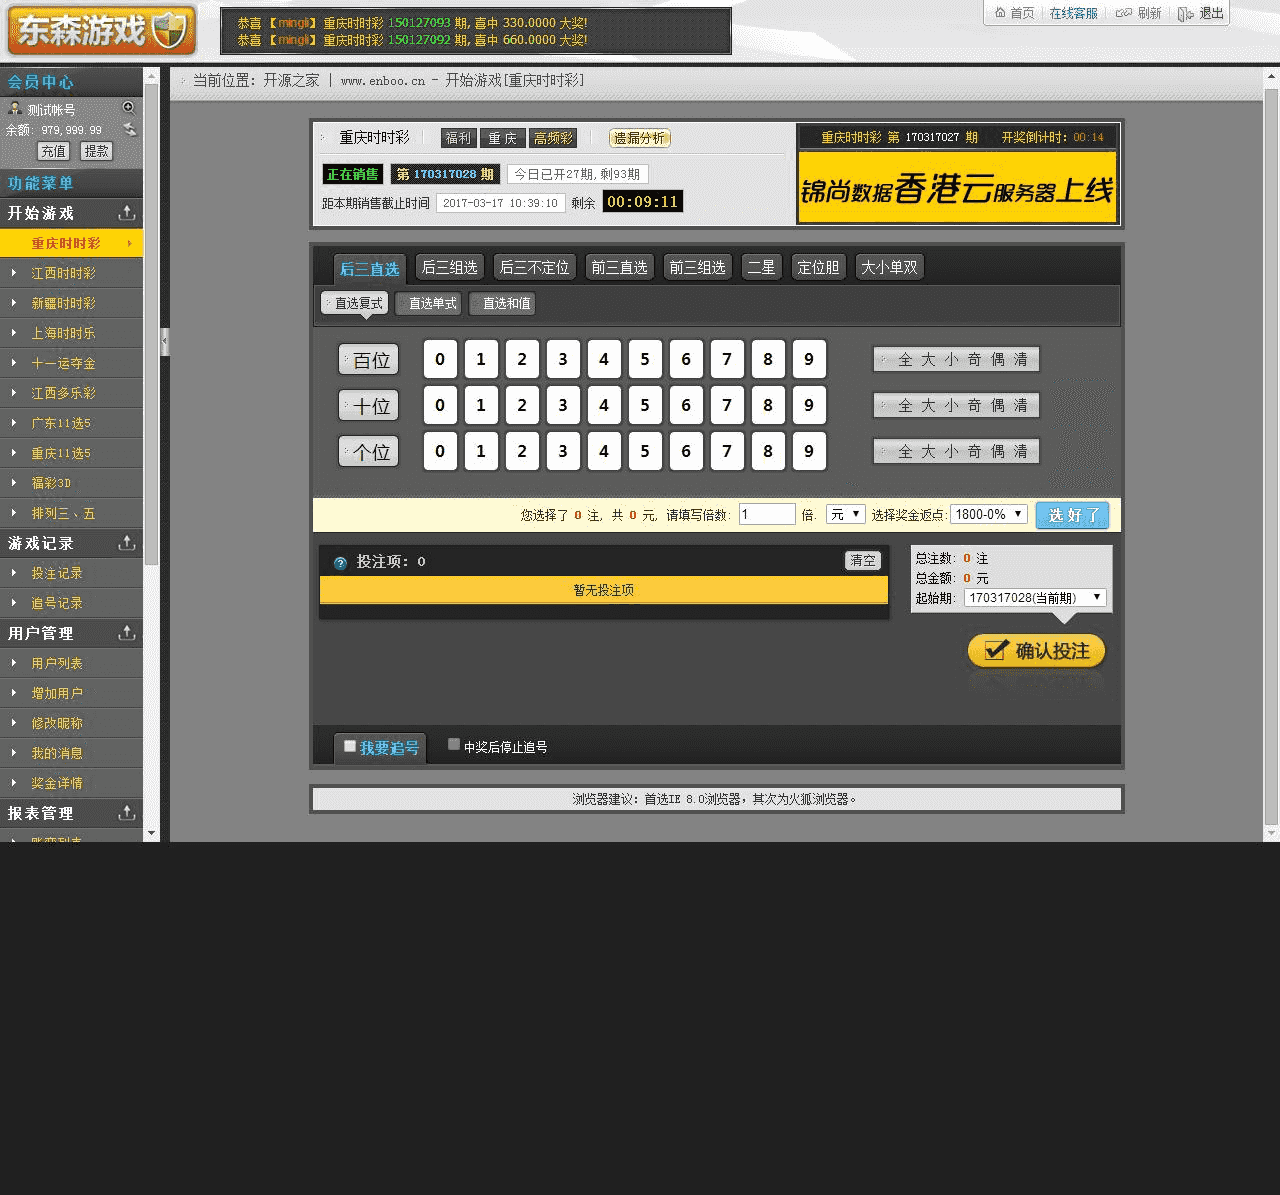Click the 倍数 multiplier input field
Screen dimensions: 1280x1195
767,514
